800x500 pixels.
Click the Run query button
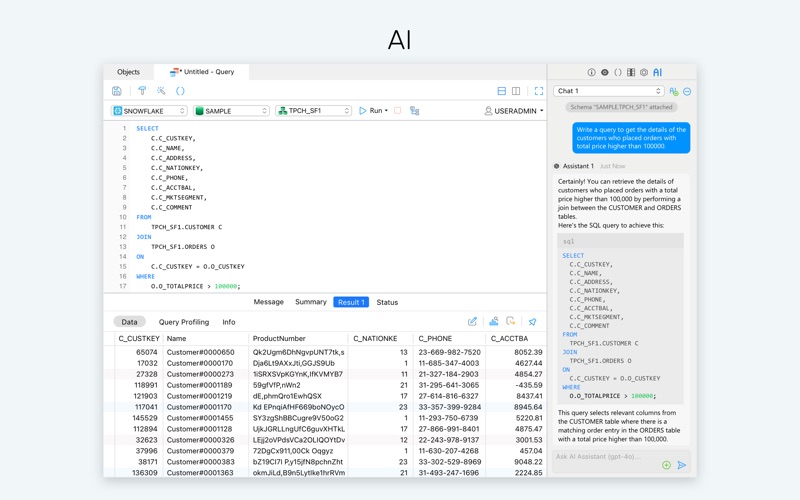pos(371,111)
